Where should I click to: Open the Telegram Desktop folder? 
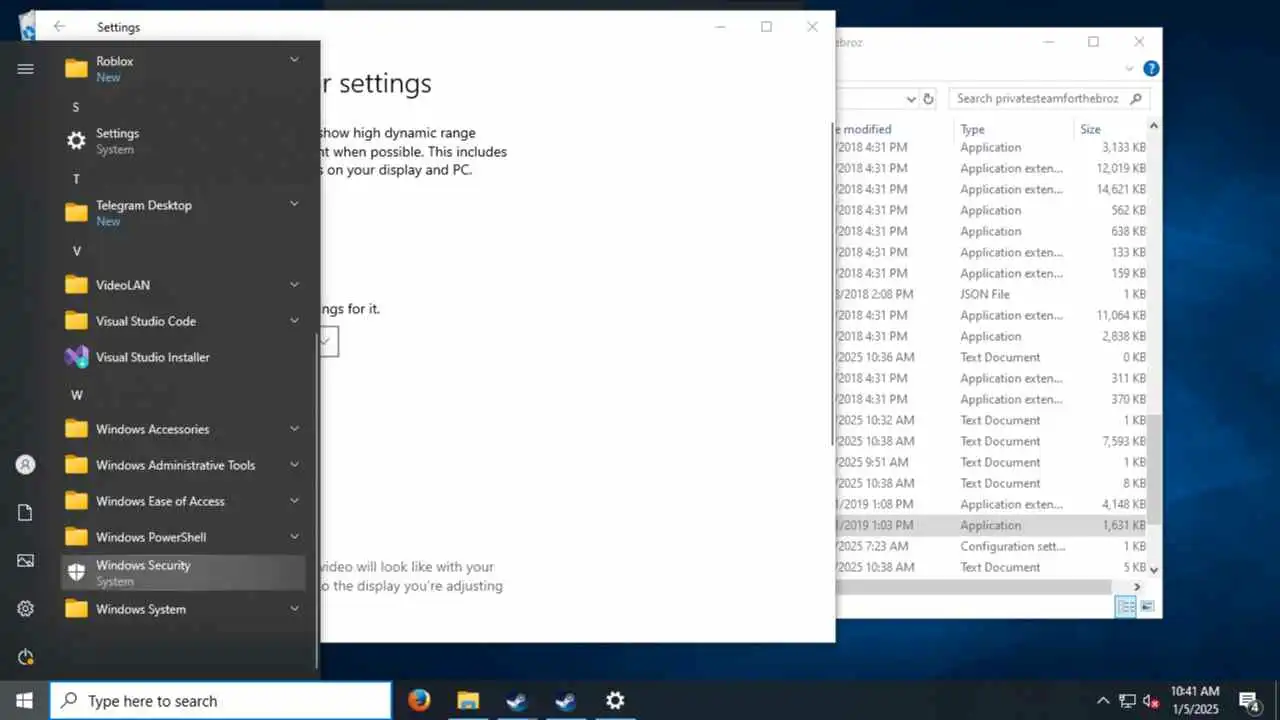pyautogui.click(x=183, y=213)
